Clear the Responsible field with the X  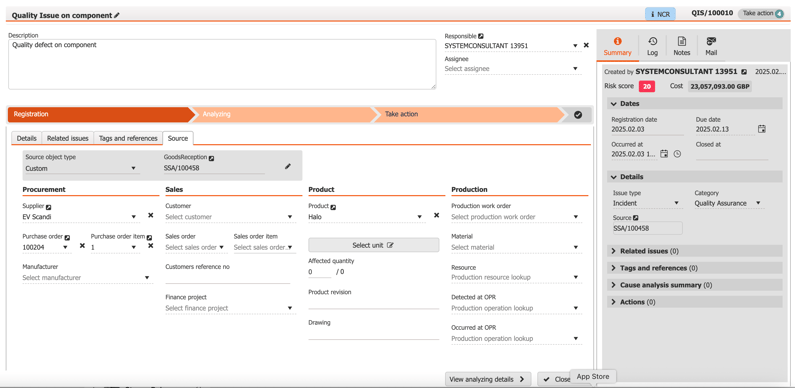[x=586, y=45]
